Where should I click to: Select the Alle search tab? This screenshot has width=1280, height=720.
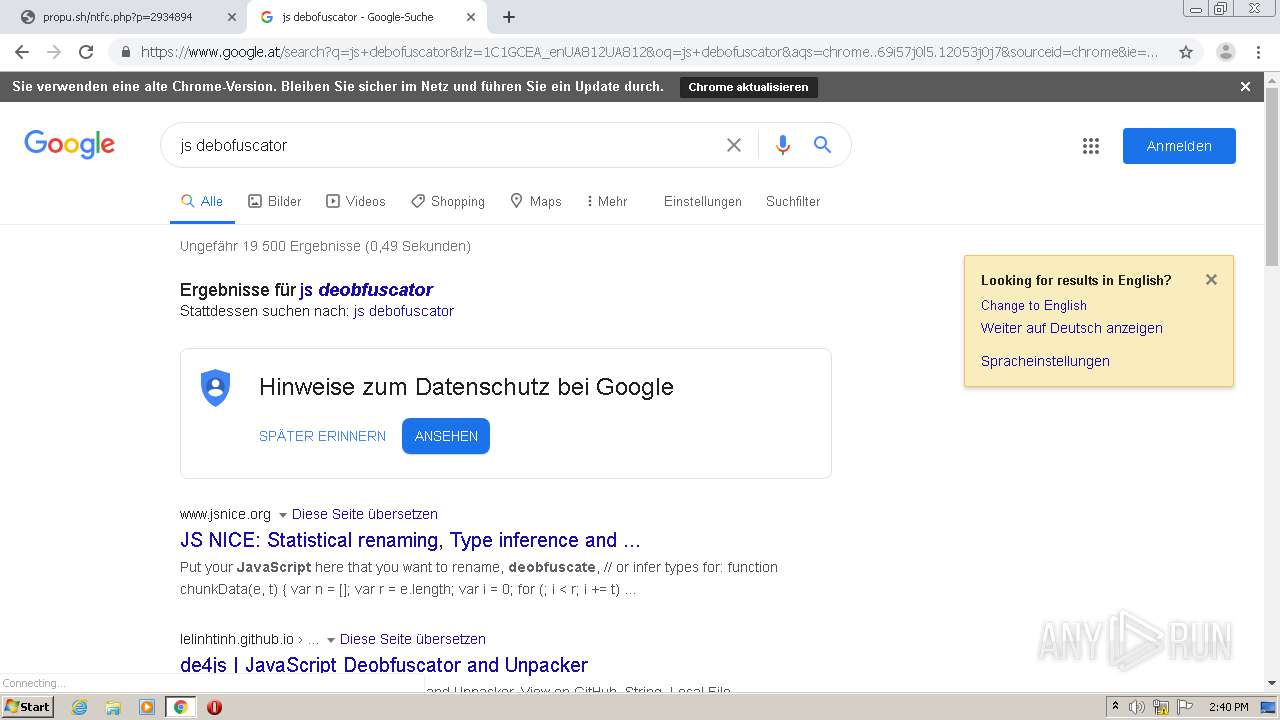pos(202,201)
